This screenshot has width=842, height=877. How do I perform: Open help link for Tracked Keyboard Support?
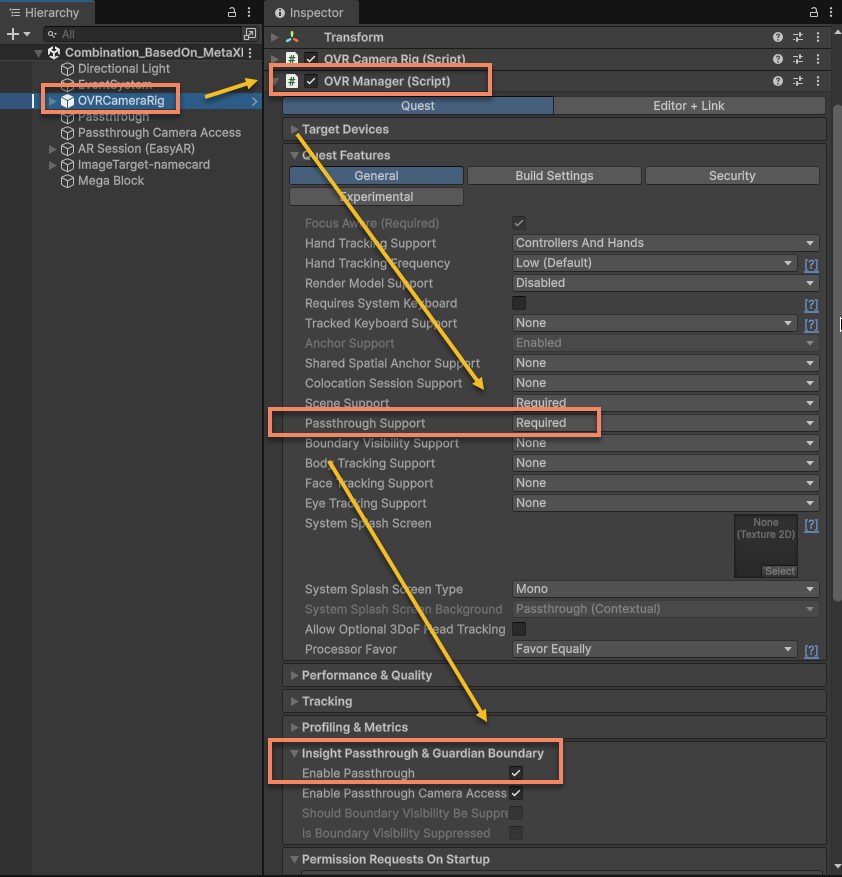point(811,324)
